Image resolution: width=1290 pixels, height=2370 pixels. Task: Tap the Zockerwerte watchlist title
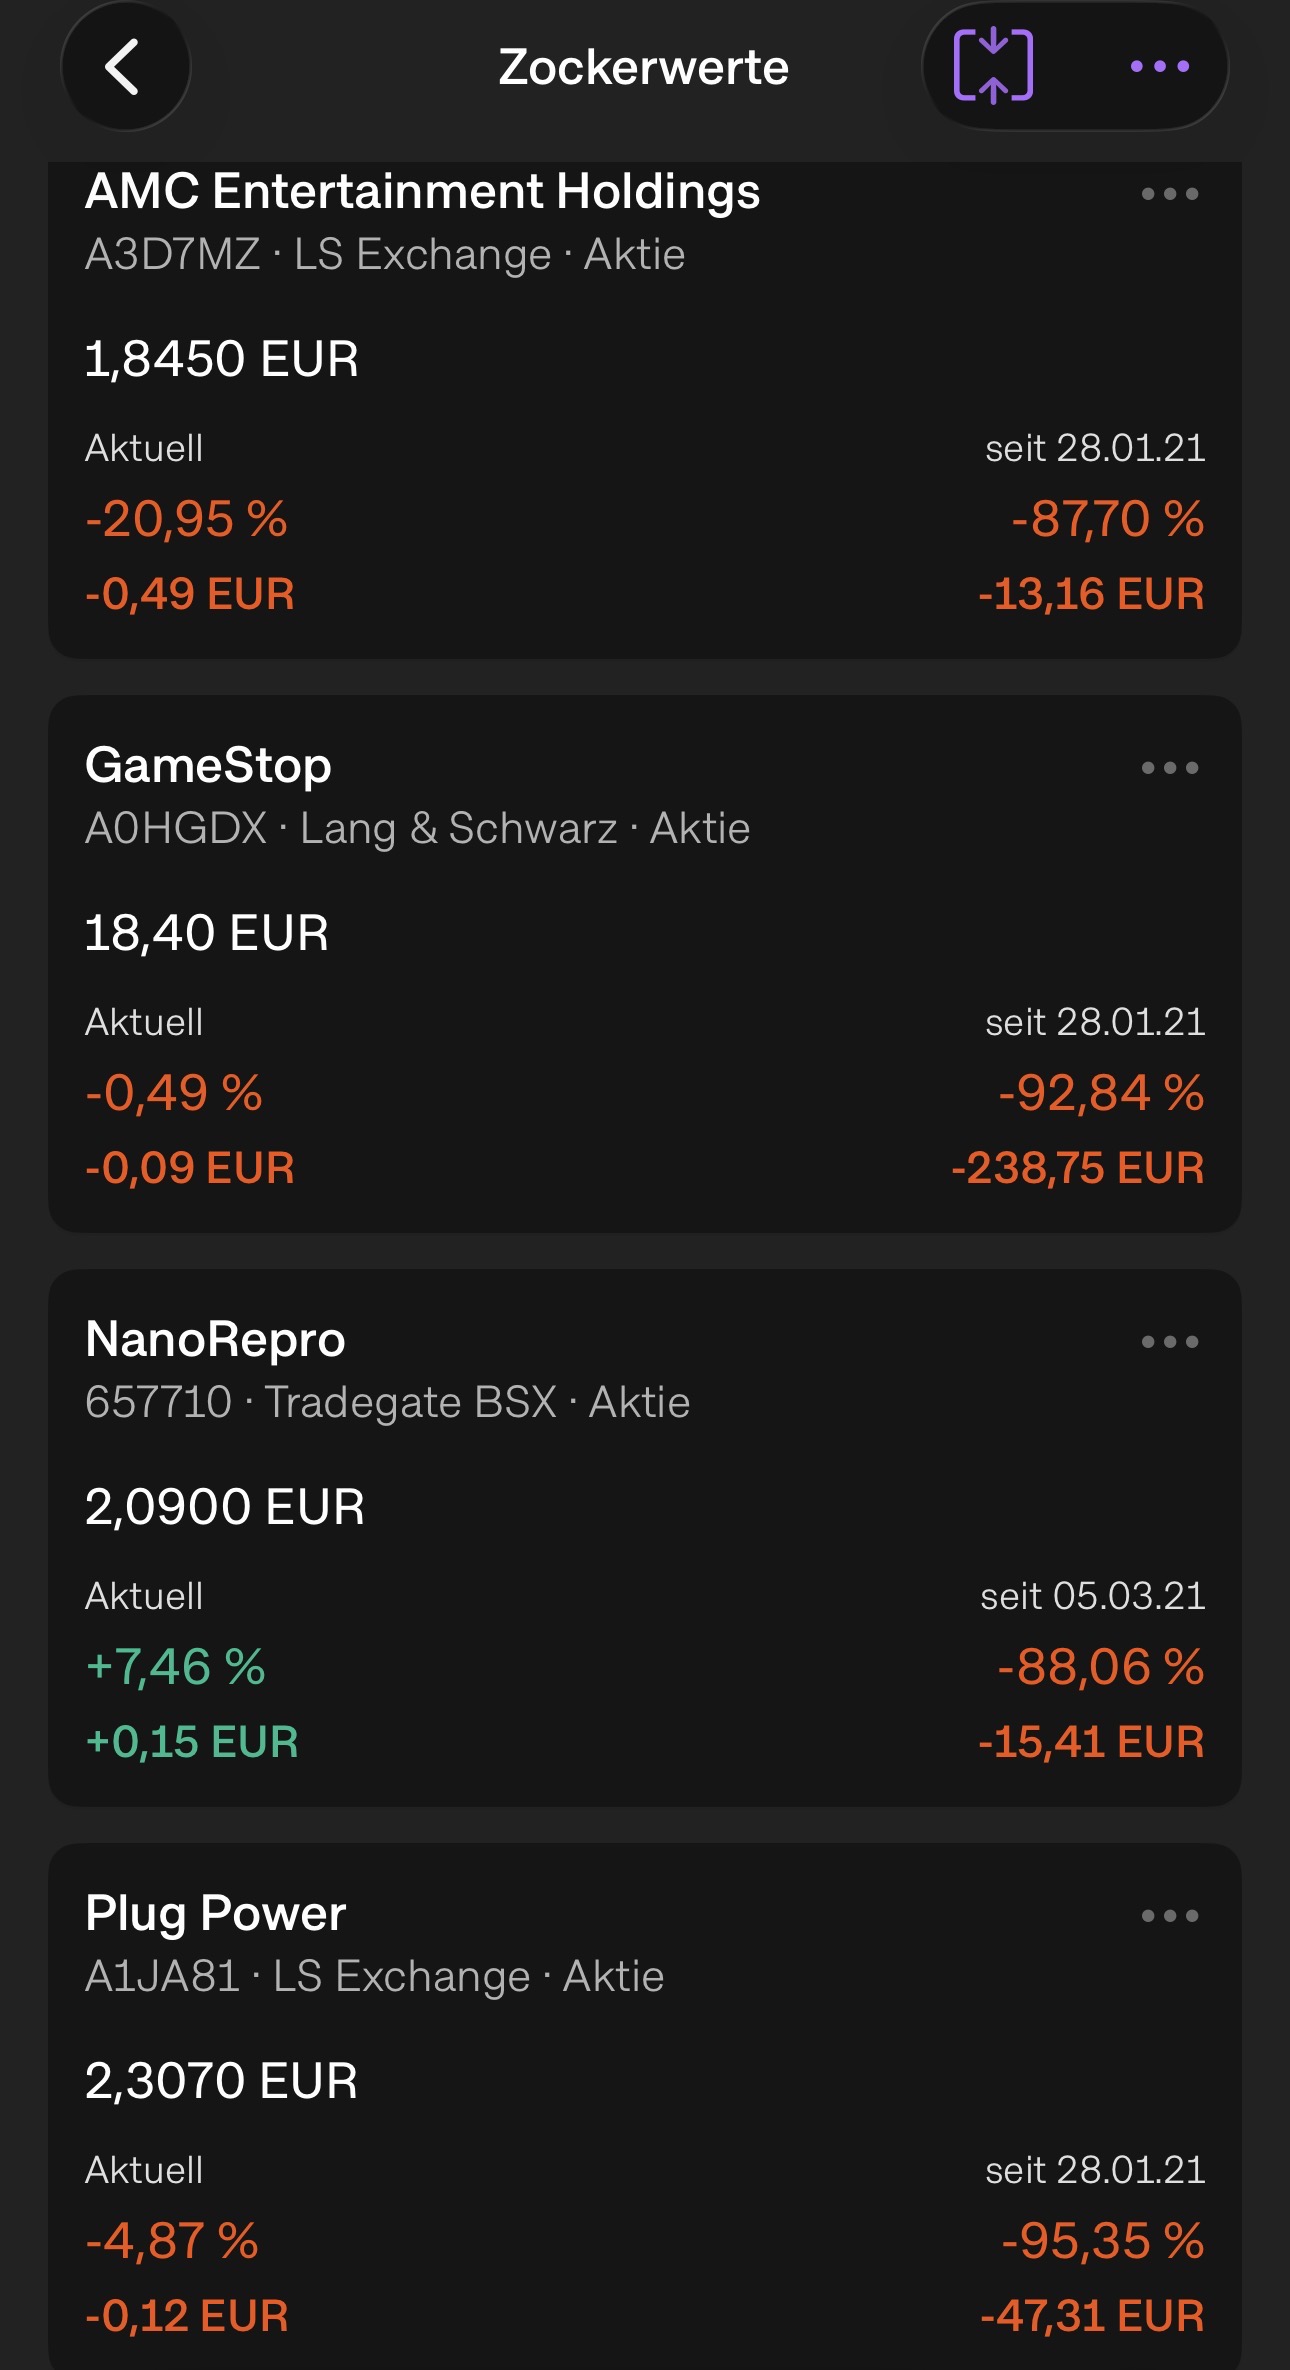click(x=644, y=67)
